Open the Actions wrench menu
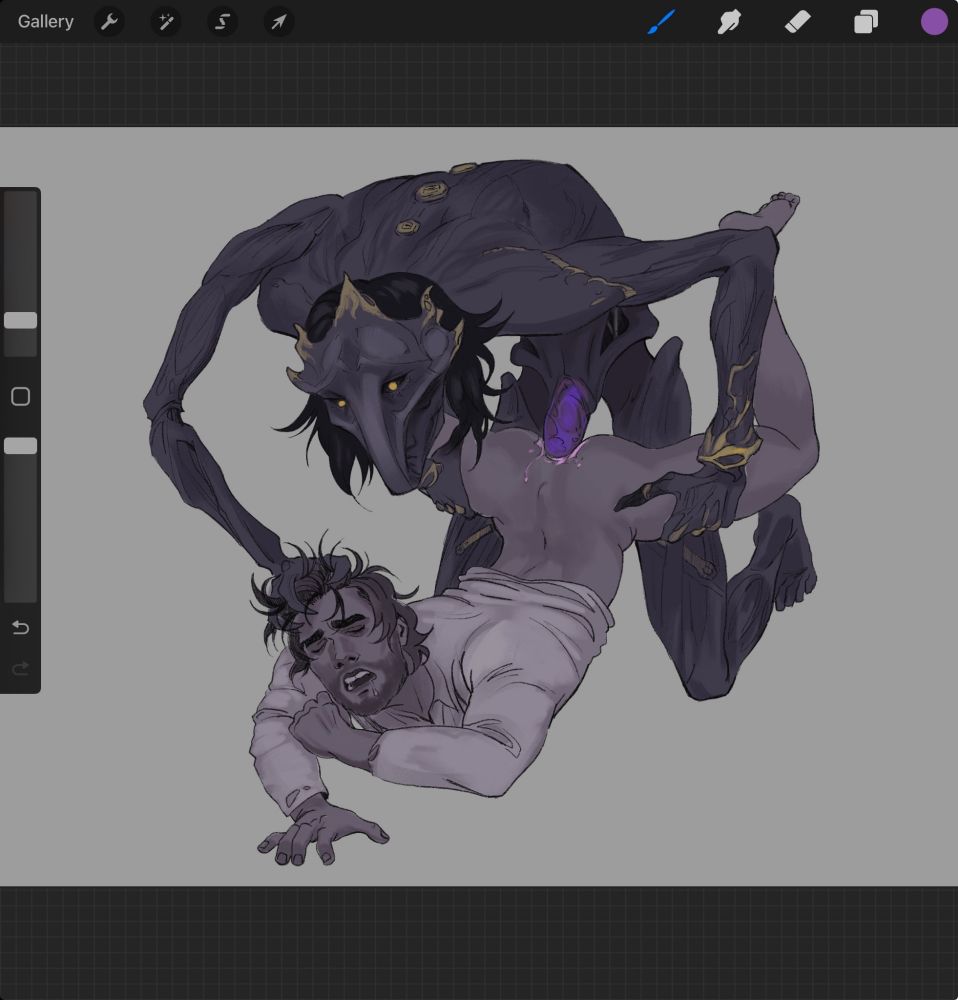 click(109, 22)
